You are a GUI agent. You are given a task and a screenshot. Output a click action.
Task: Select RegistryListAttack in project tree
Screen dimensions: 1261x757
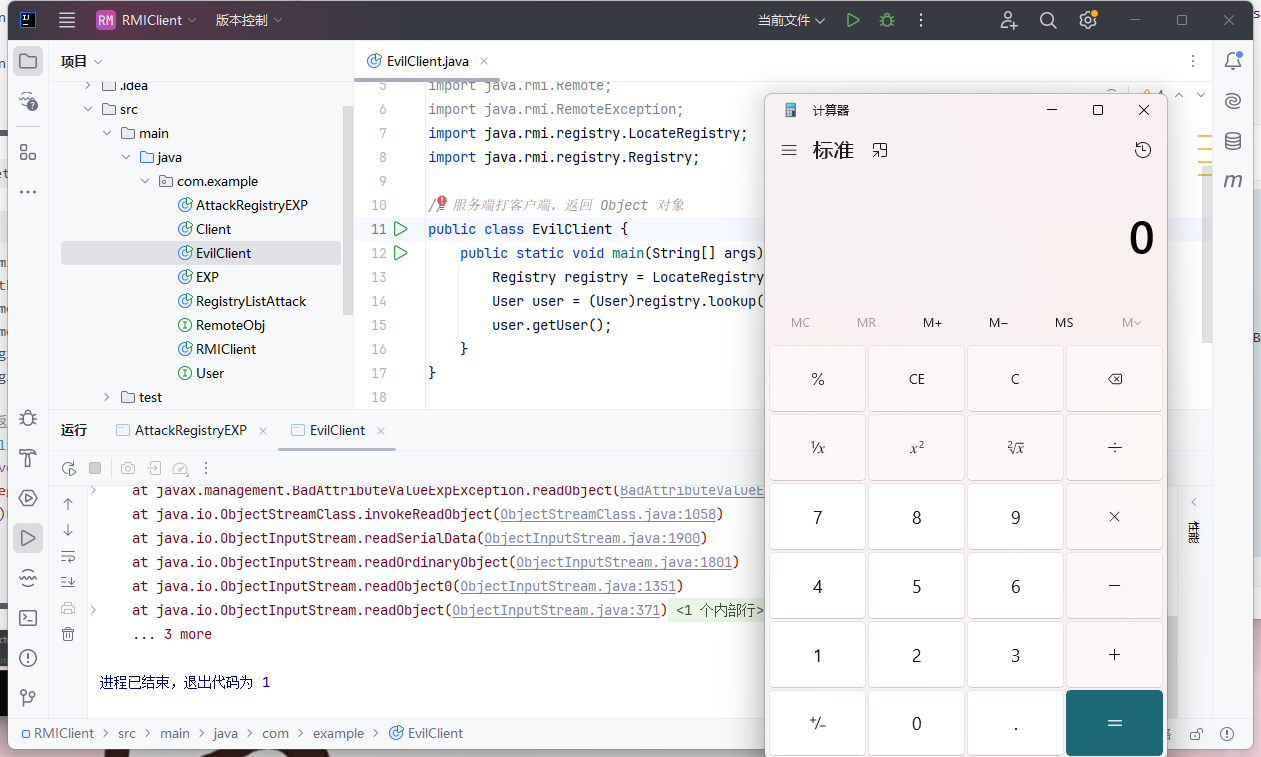(250, 301)
